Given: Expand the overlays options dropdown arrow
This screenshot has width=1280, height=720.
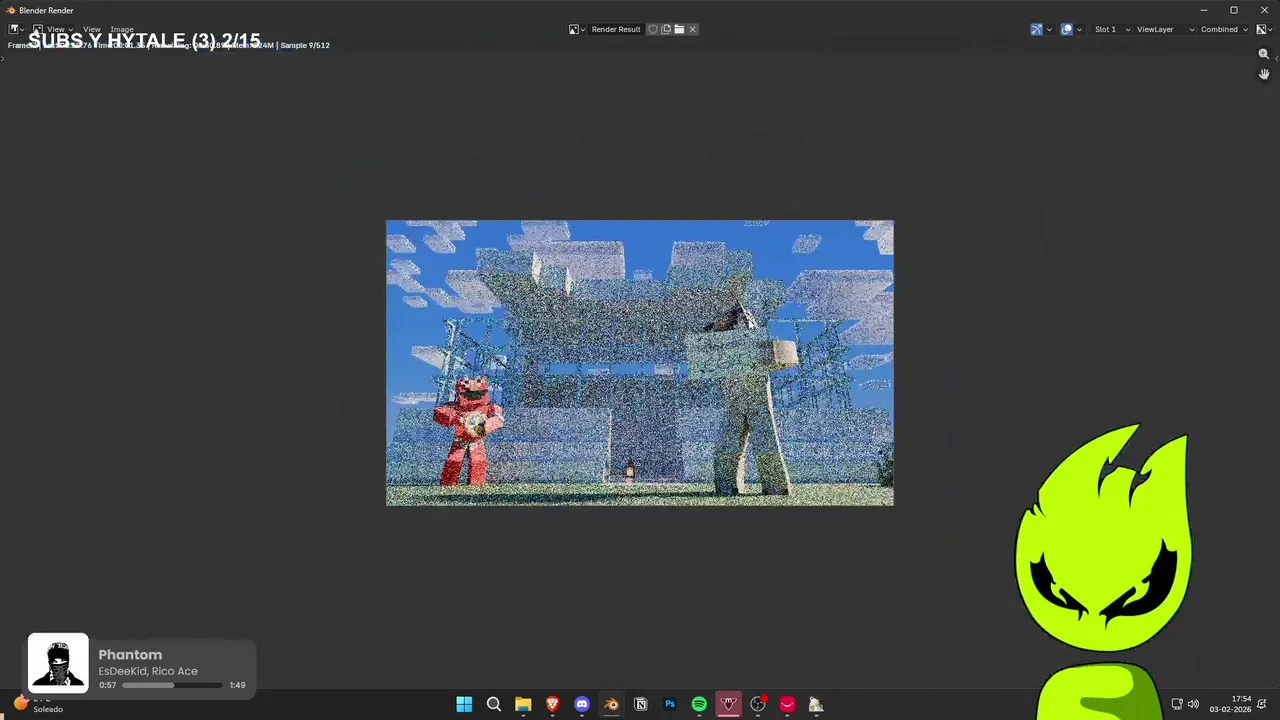Looking at the screenshot, I should 1079,29.
